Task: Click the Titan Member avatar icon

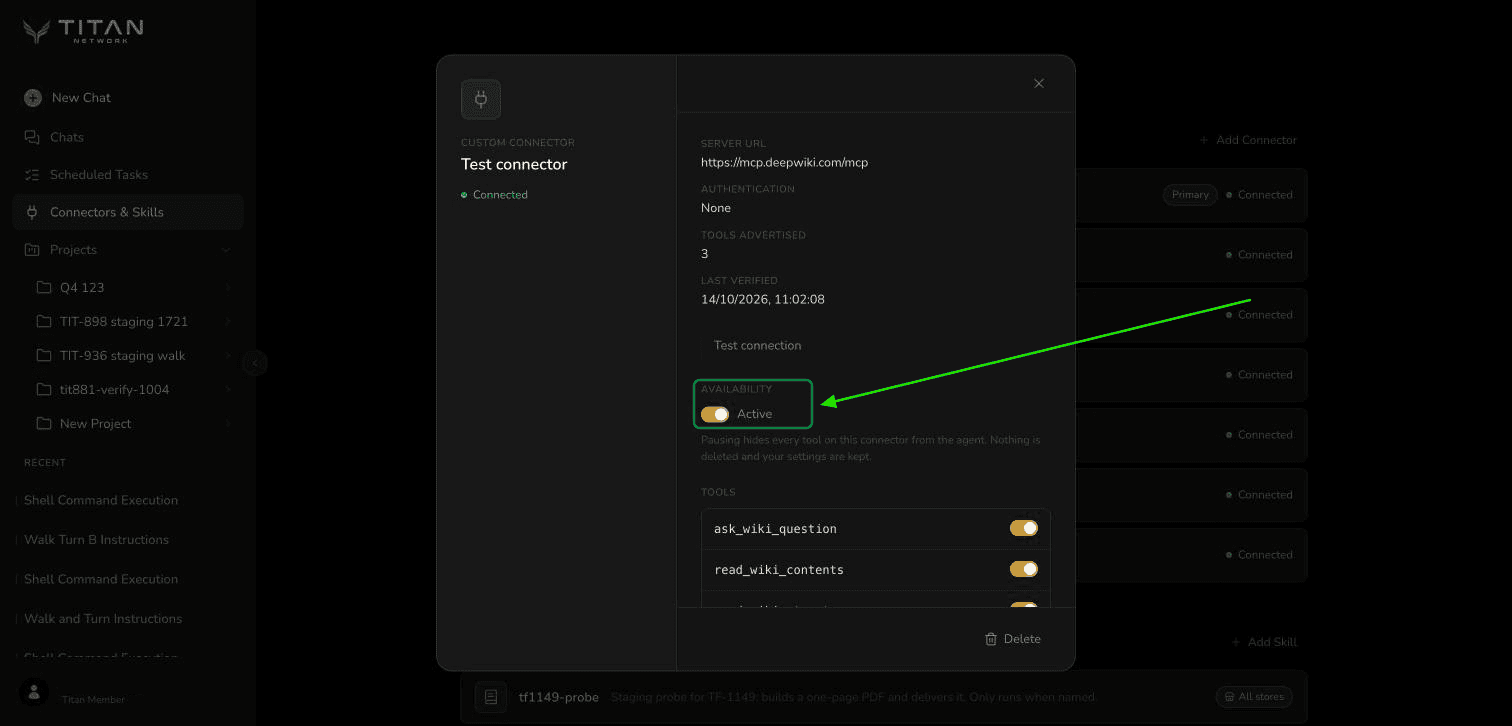Action: (x=34, y=692)
